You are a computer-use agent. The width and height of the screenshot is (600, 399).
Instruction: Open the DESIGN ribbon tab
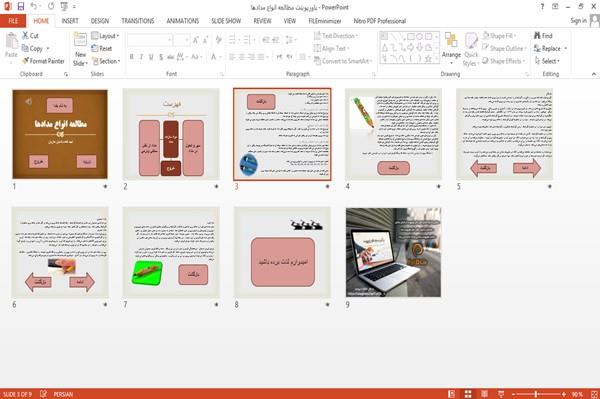pyautogui.click(x=100, y=21)
